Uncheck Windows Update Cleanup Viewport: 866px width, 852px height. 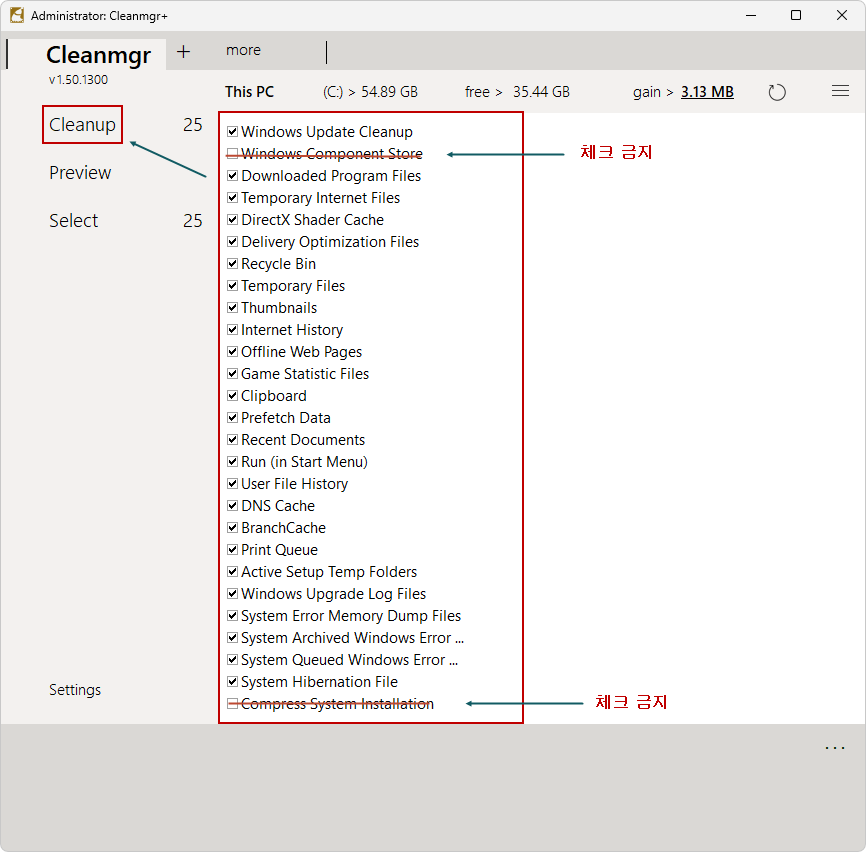[233, 131]
